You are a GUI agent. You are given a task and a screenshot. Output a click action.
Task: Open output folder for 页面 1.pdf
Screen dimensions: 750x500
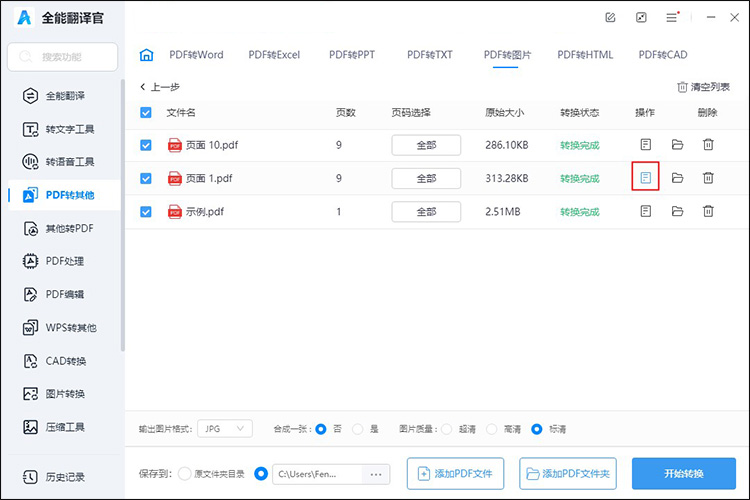(677, 178)
